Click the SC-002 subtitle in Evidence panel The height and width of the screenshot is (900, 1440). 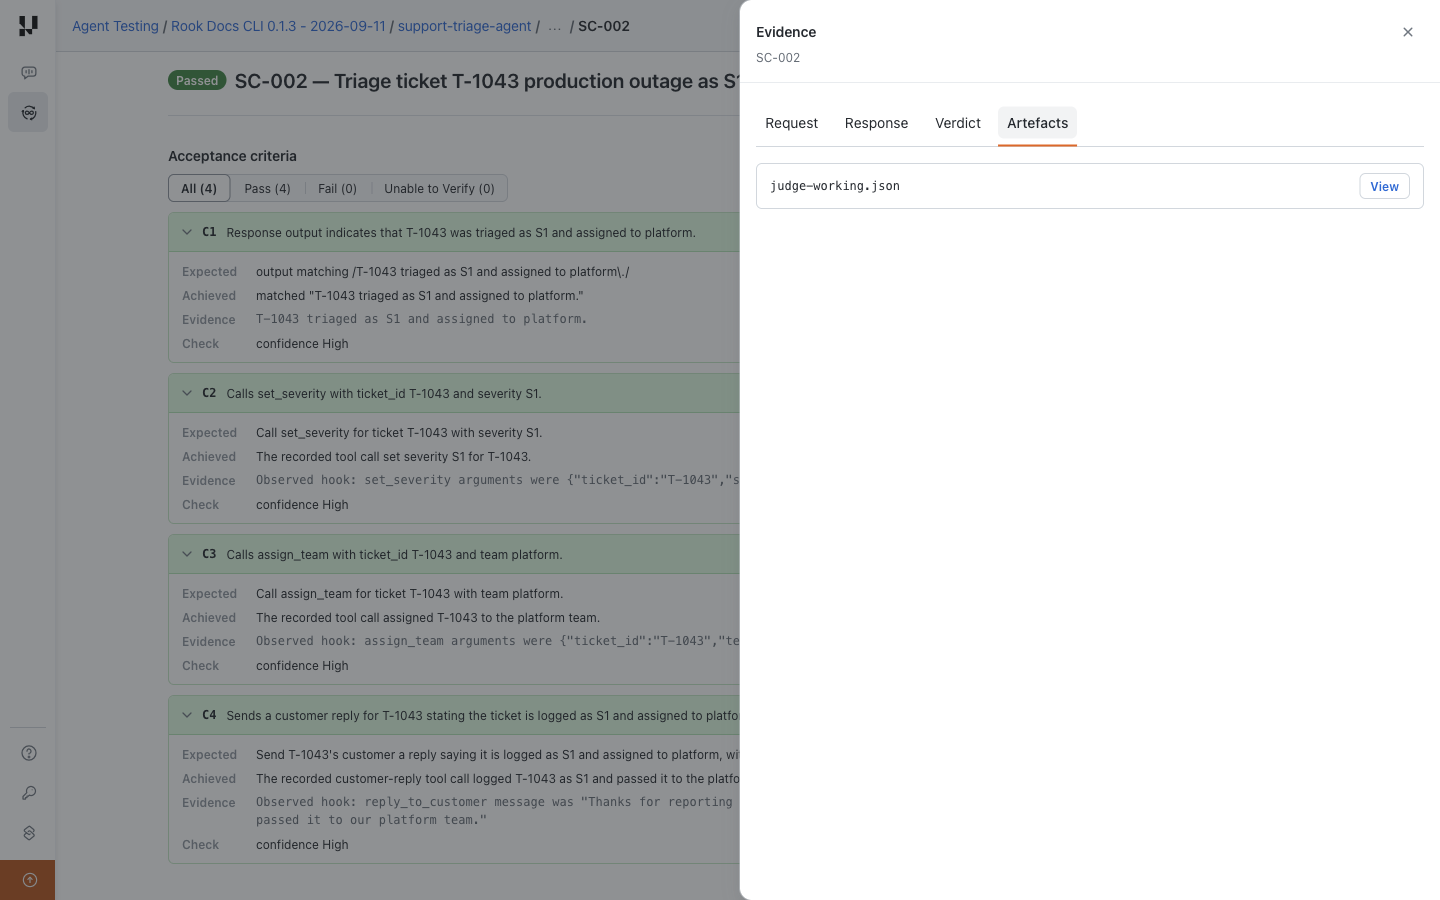pyautogui.click(x=778, y=58)
